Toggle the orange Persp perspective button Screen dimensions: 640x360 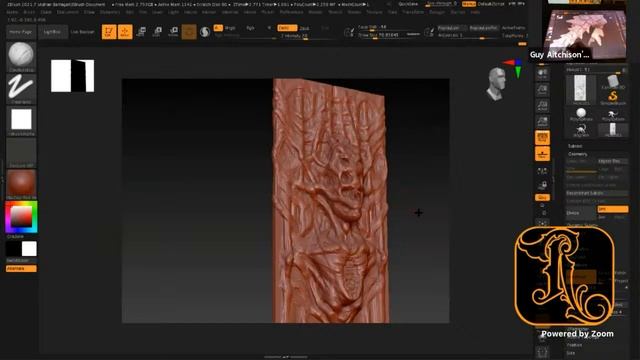(x=542, y=138)
